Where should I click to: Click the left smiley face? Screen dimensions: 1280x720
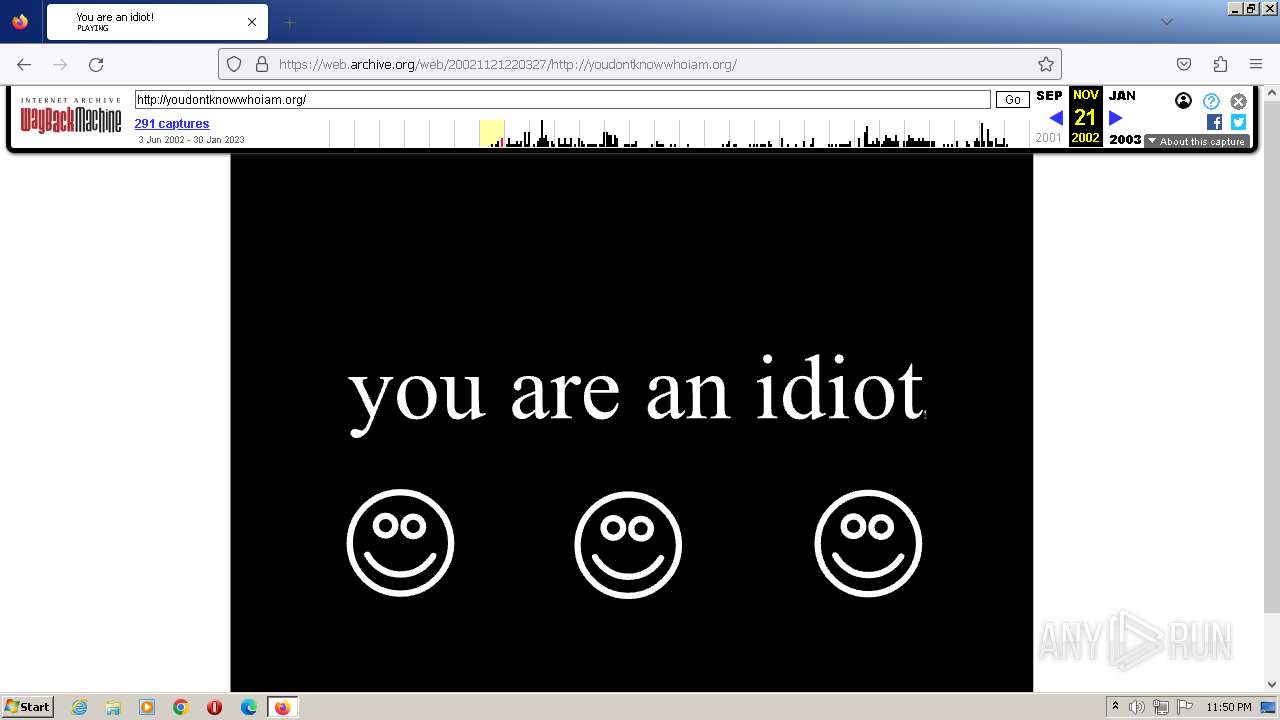[400, 543]
